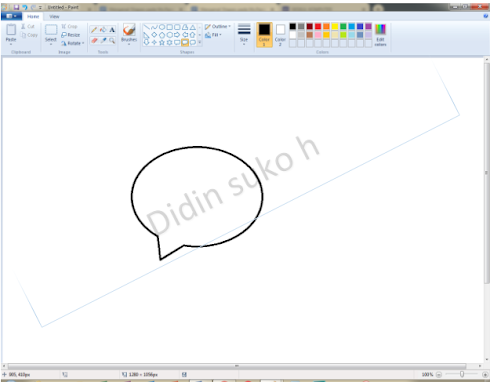490x382 pixels.
Task: Open the Outline dropdown
Action: pos(218,26)
